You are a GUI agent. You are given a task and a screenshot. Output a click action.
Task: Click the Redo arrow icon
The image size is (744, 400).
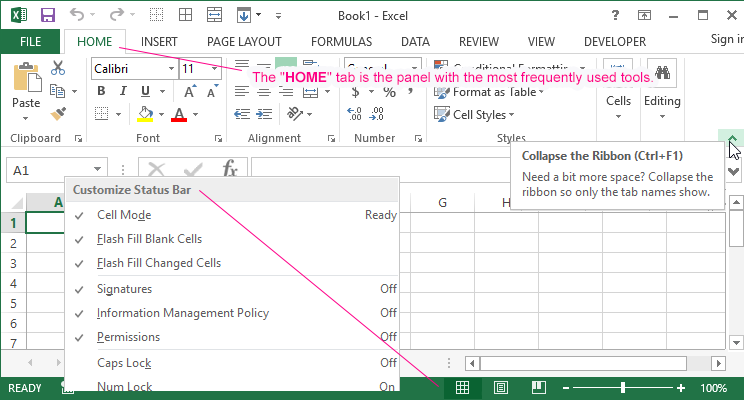(x=116, y=15)
